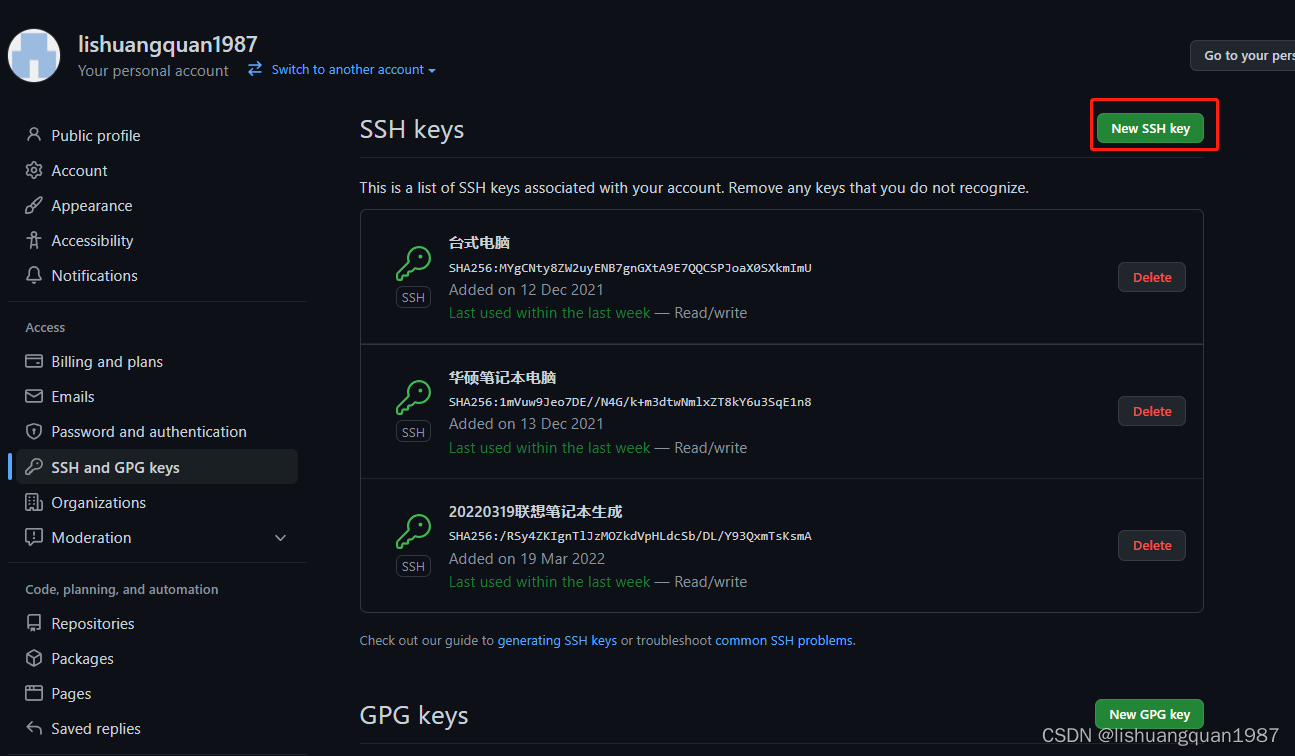
Task: Click the Notifications bell icon
Action: pyautogui.click(x=34, y=275)
